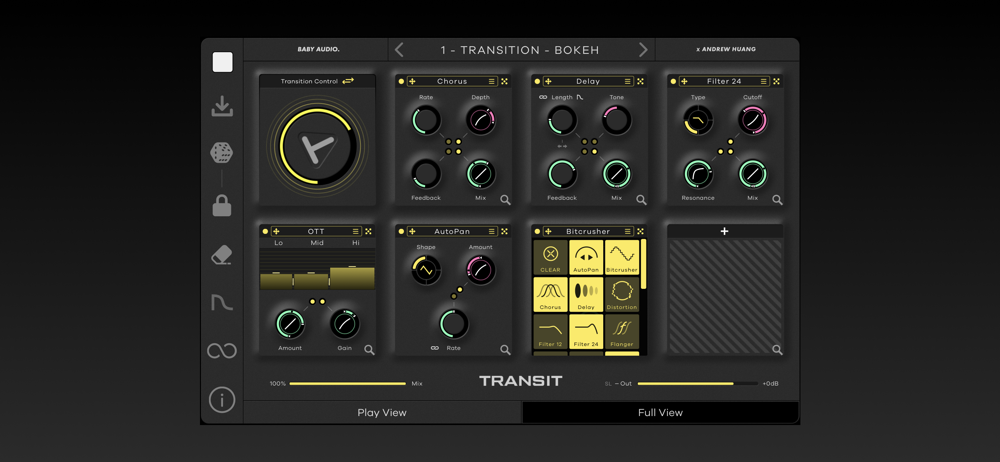Open the OTT module effect menu

point(356,231)
